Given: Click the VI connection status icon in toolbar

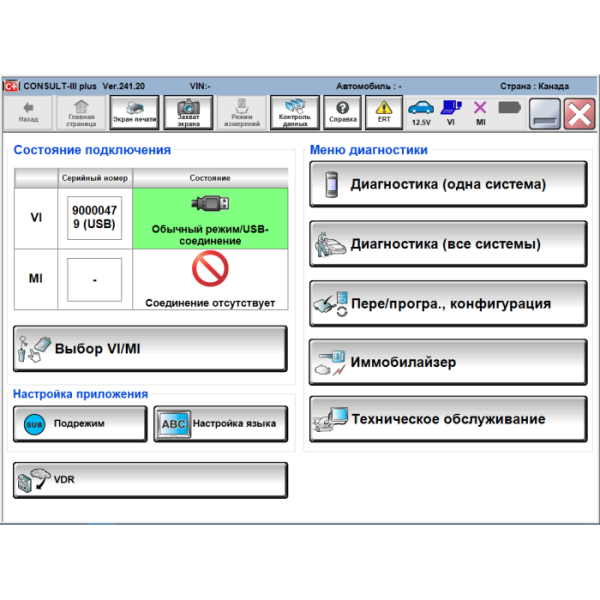Looking at the screenshot, I should 451,111.
